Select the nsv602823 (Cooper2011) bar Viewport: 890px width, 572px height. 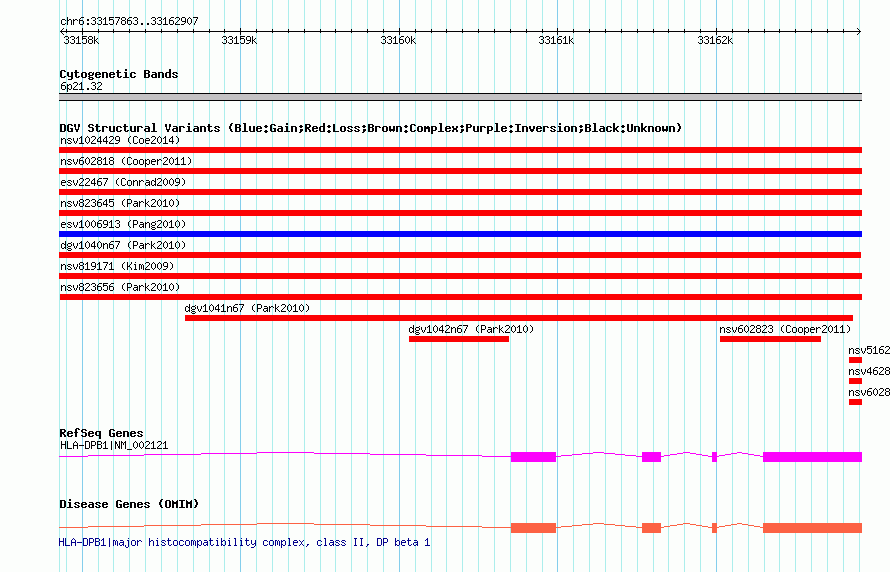(770, 339)
